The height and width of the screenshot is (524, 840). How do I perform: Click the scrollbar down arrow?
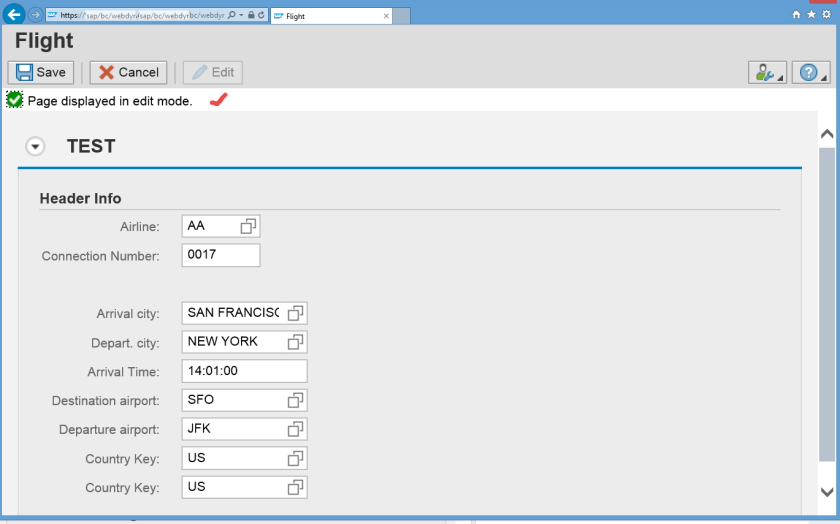pos(827,491)
